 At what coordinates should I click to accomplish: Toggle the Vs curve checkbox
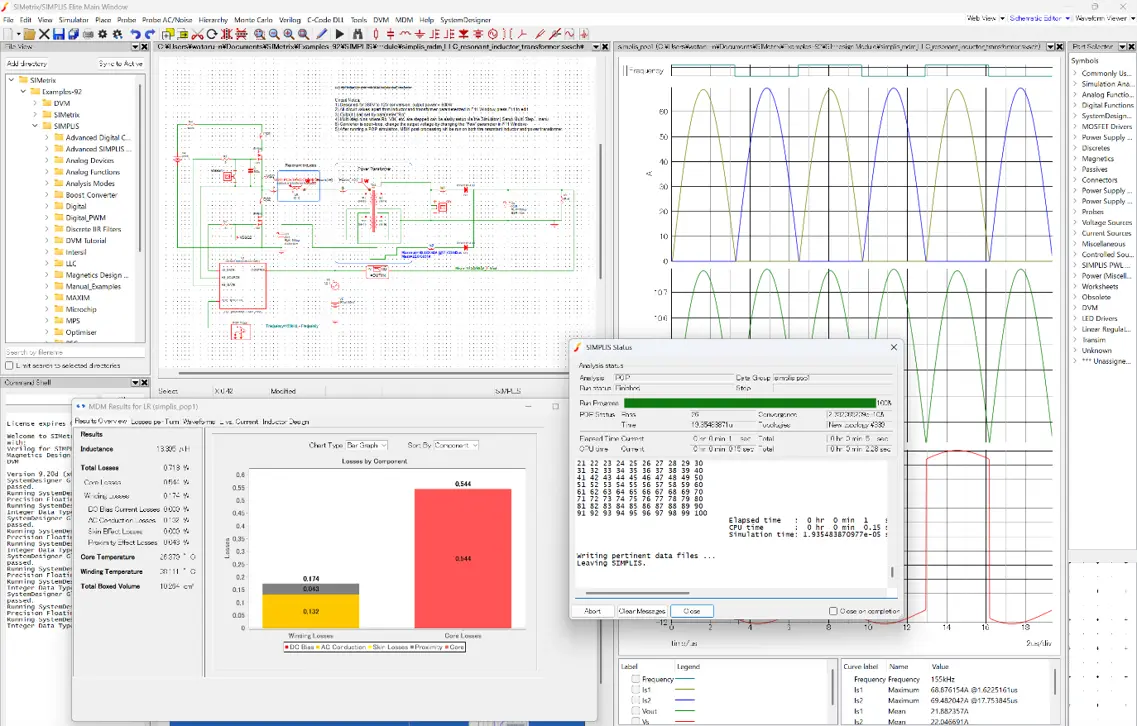636,722
